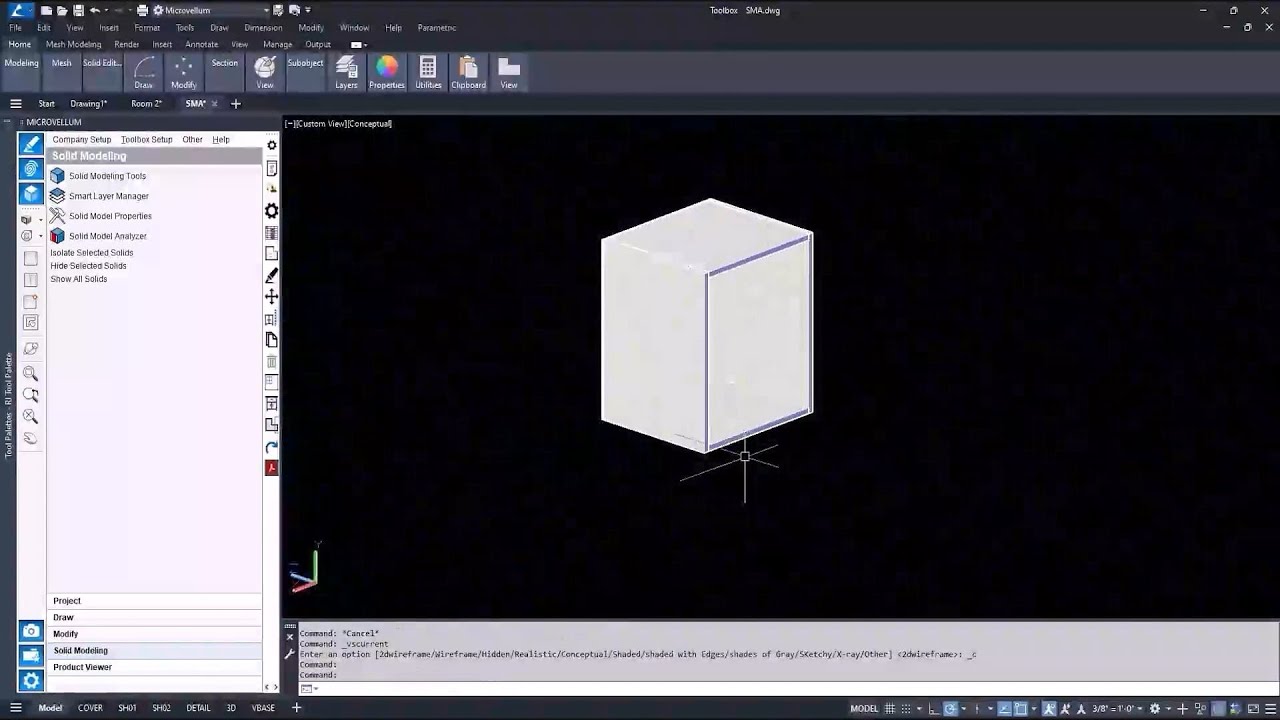Viewport: 1280px width, 720px height.
Task: Open the Properties color wheel panel
Action: [387, 72]
